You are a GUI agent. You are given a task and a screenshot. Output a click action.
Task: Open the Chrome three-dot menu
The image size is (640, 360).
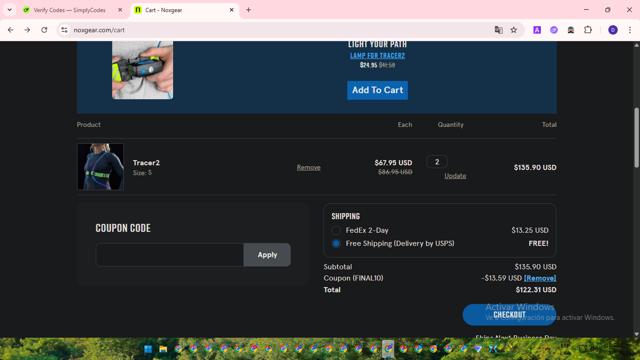[x=630, y=30]
